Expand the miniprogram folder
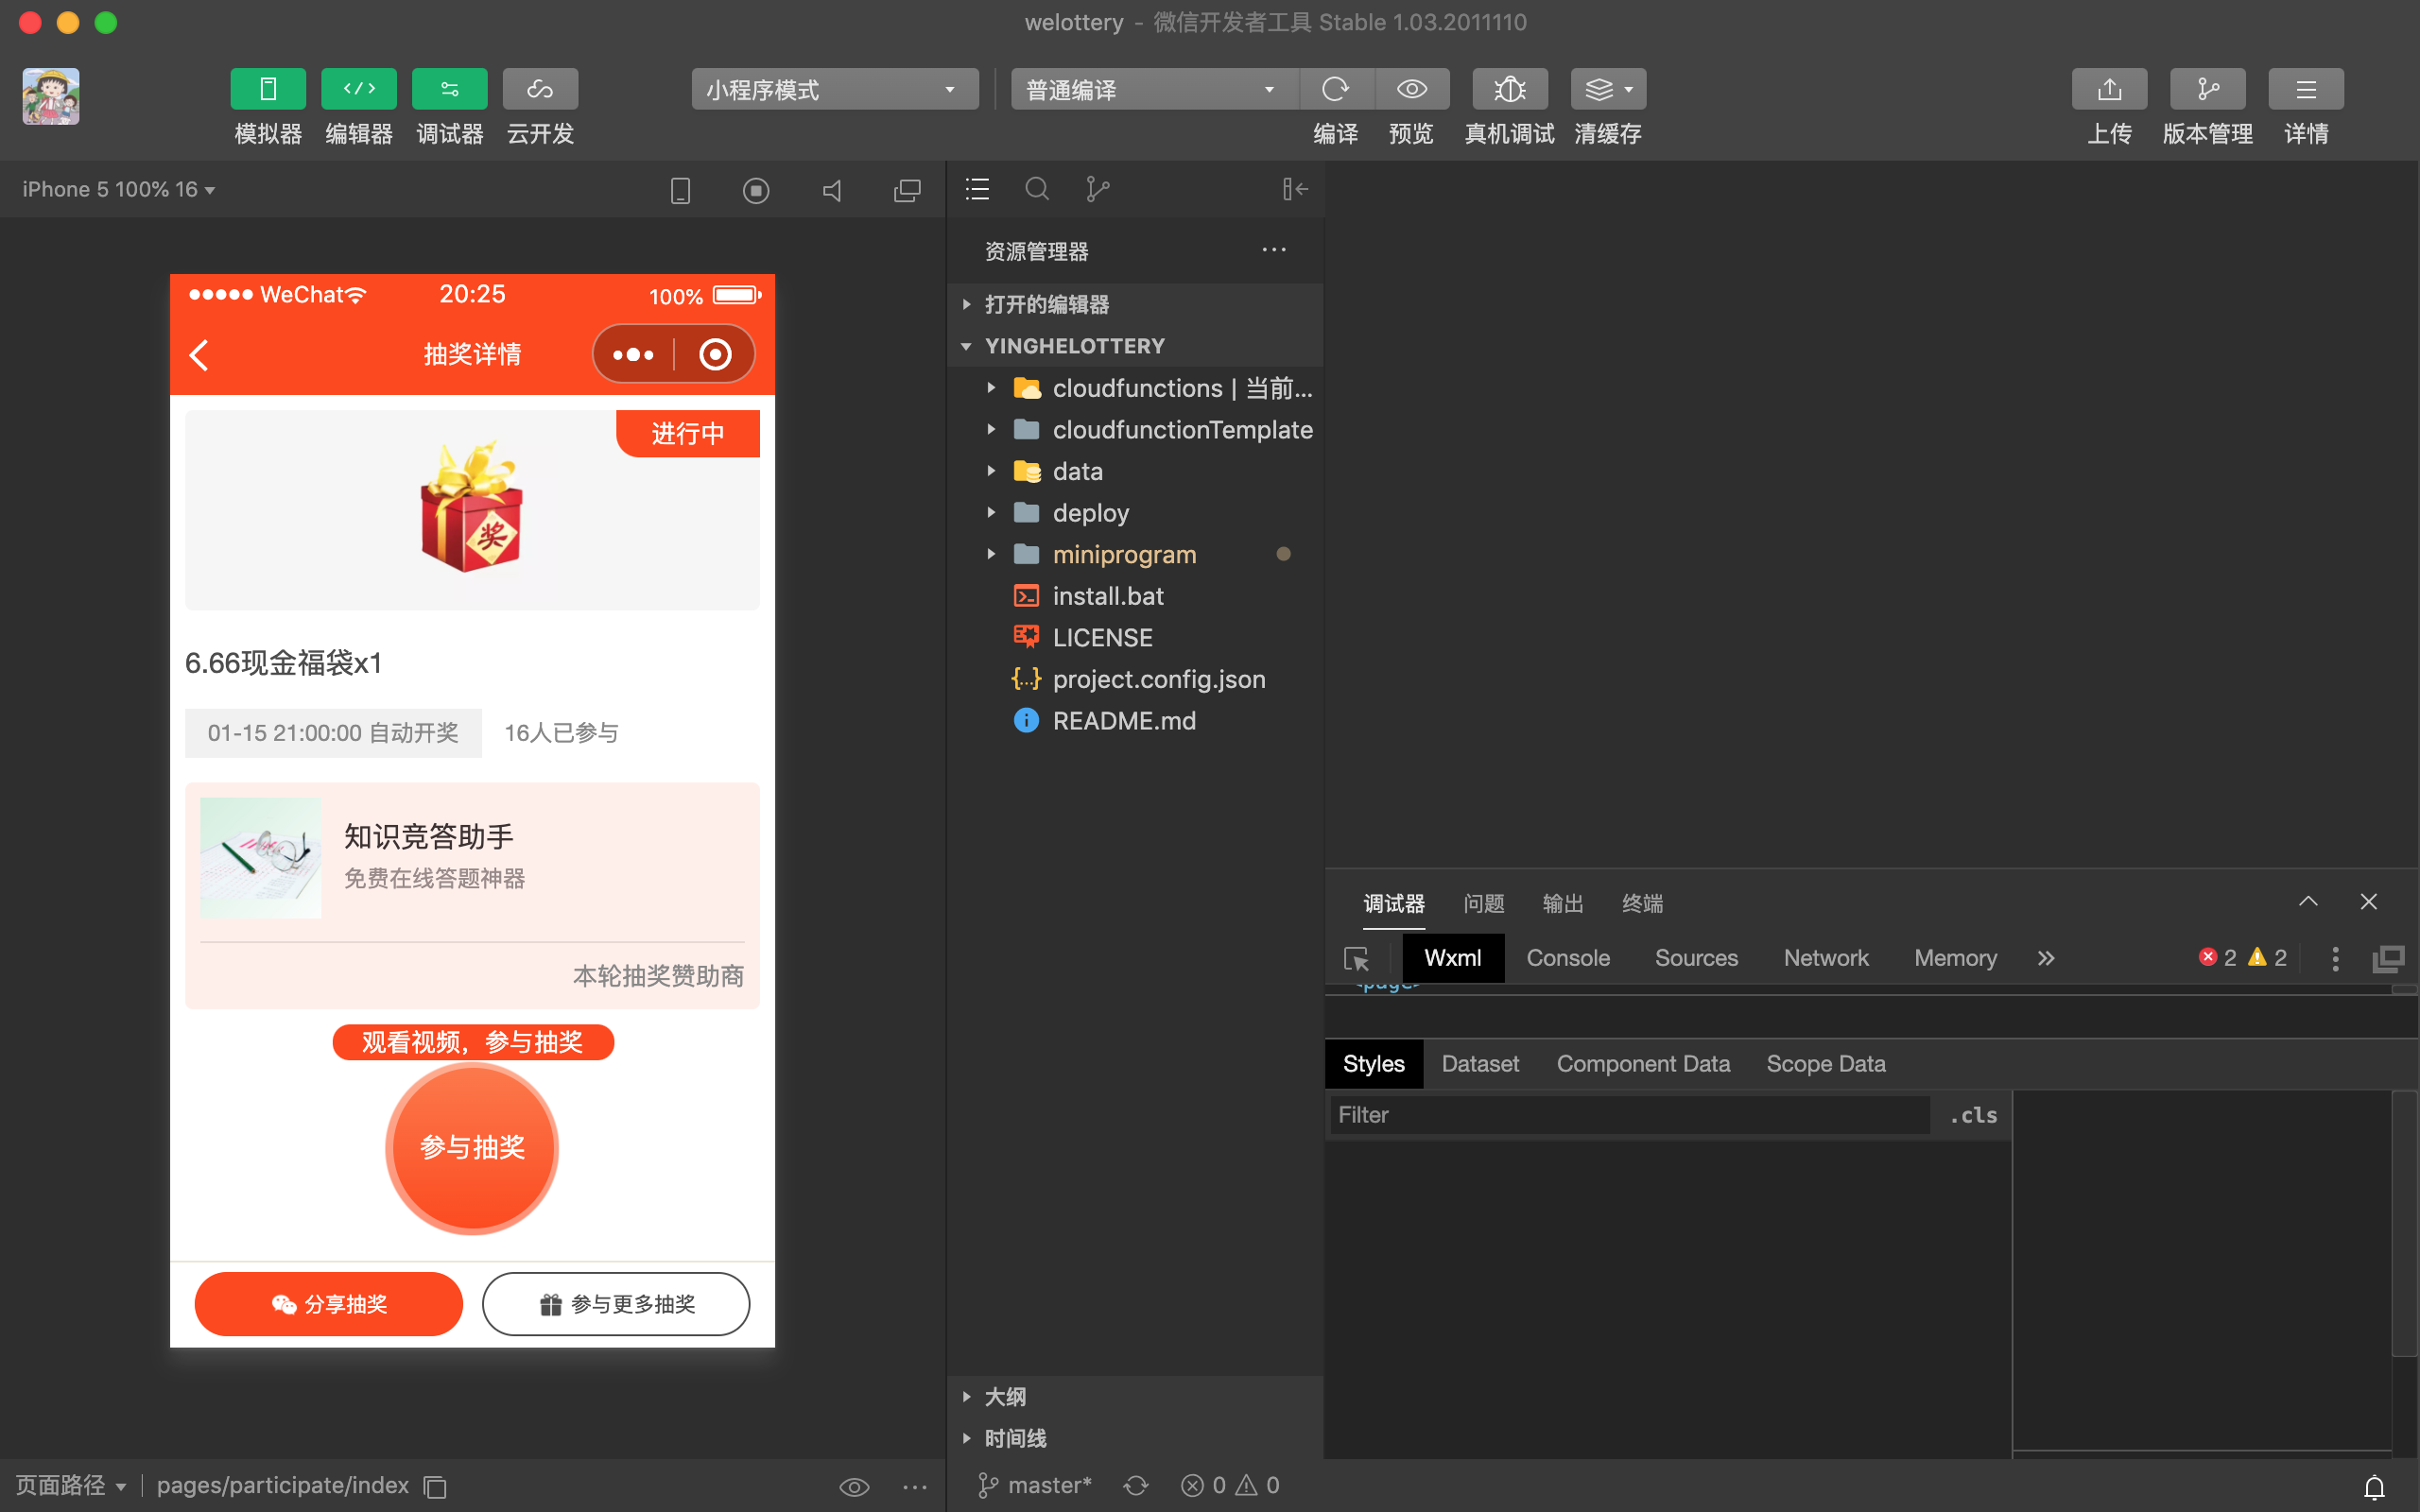 pos(1123,554)
